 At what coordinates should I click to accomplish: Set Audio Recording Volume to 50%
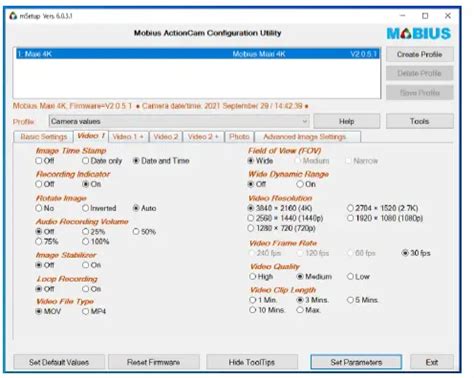pyautogui.click(x=144, y=231)
